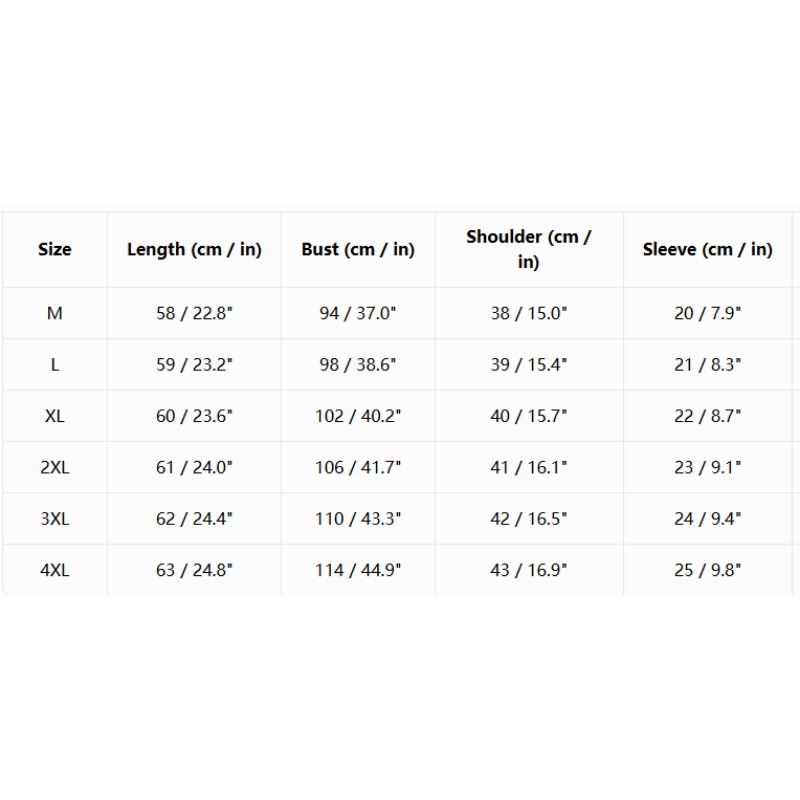Screen dimensions: 800x800
Task: Click the 63 / 24.8" length cell
Action: coord(194,570)
